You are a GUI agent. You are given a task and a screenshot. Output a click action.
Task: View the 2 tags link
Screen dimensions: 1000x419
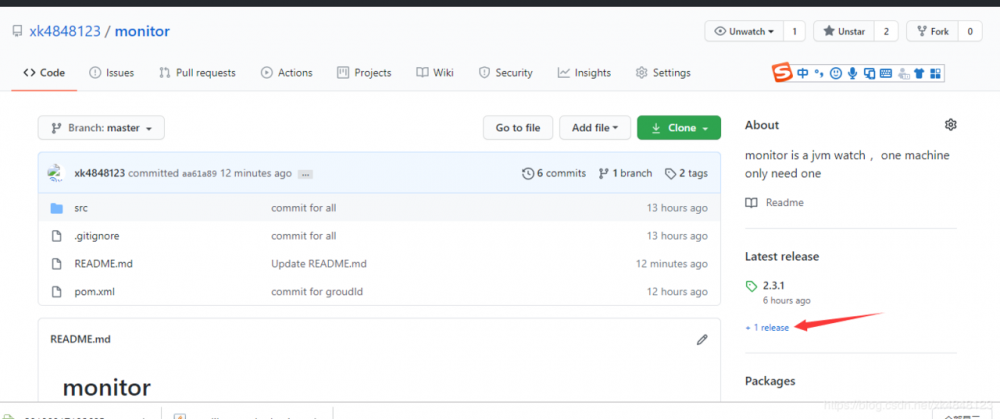[686, 173]
